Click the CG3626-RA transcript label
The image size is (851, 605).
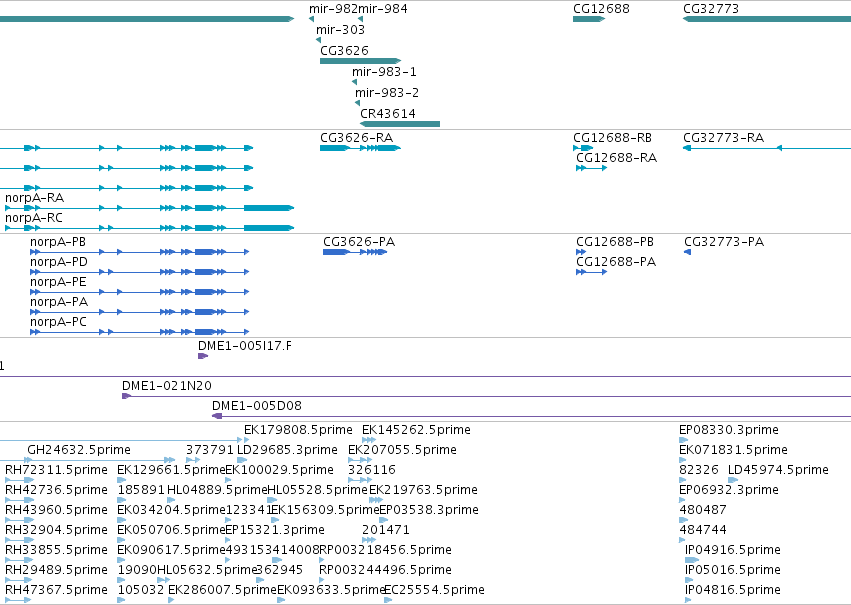[357, 138]
